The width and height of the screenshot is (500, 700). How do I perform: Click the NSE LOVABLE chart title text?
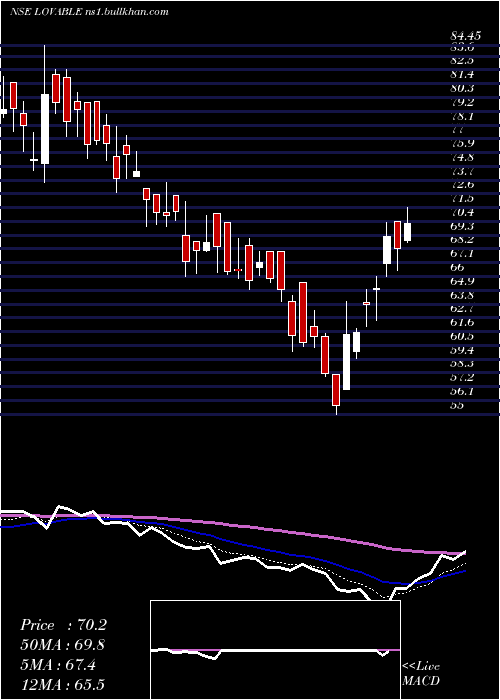click(x=89, y=12)
